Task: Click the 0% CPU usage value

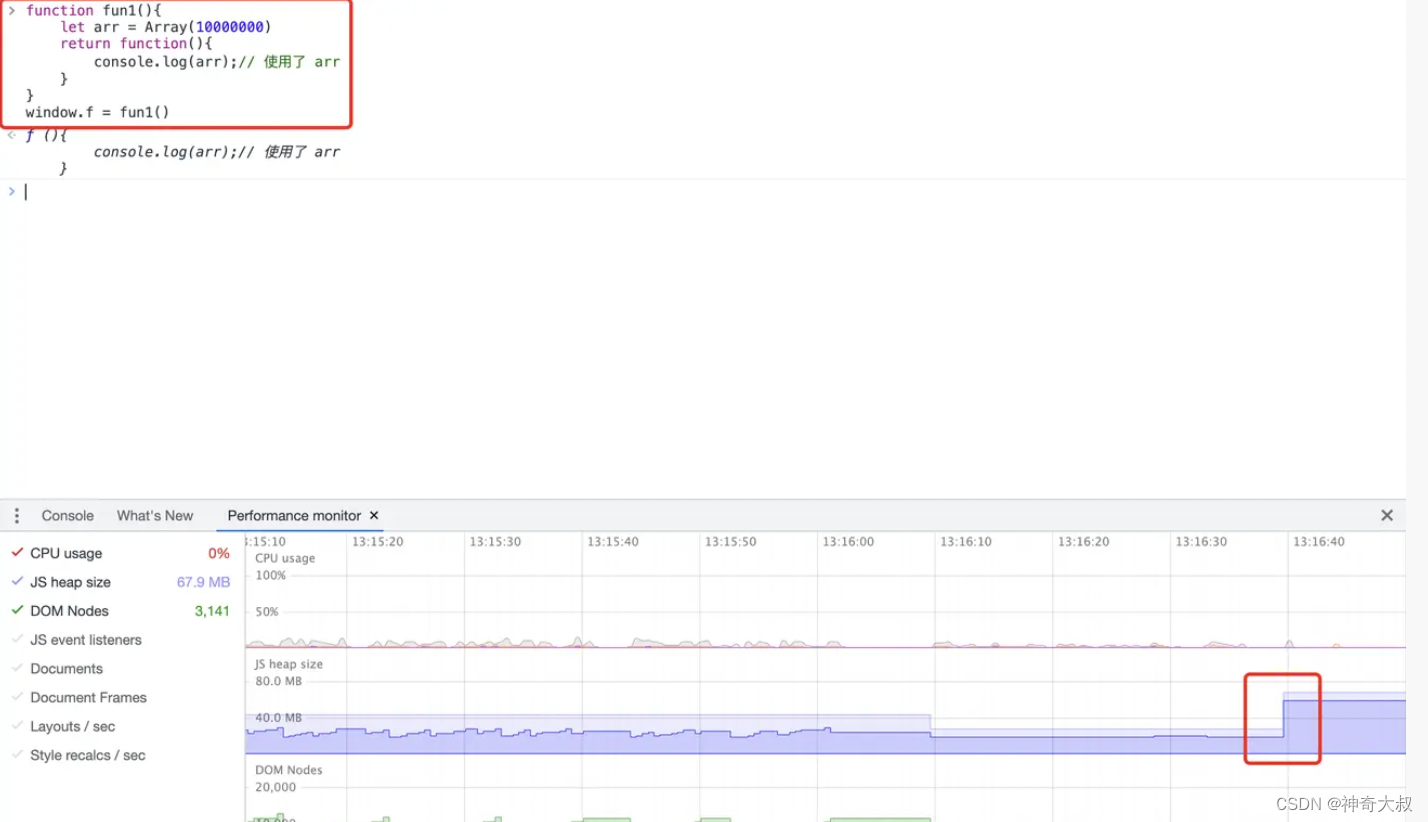Action: [219, 553]
